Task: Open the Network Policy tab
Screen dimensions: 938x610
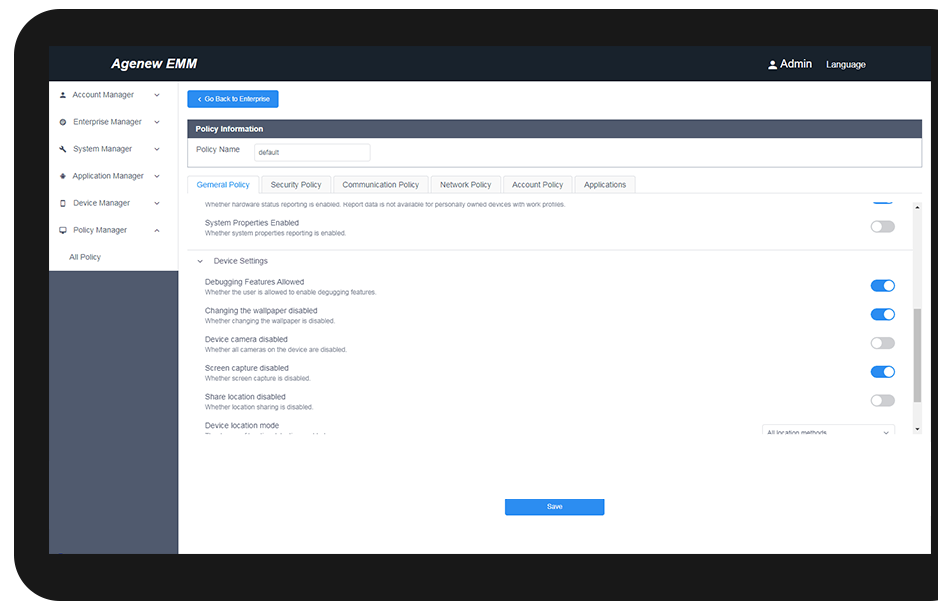Action: coord(465,185)
